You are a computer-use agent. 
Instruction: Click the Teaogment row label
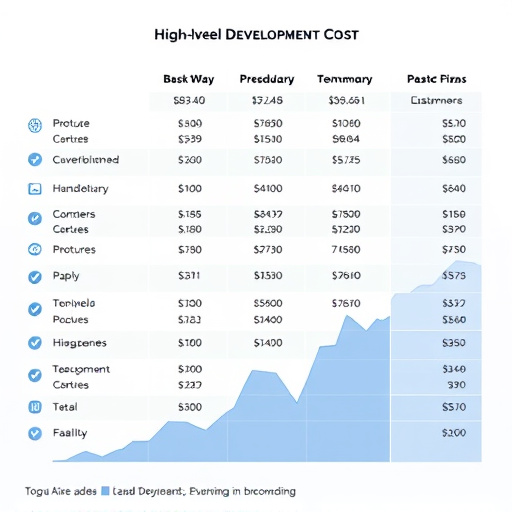tap(81, 369)
